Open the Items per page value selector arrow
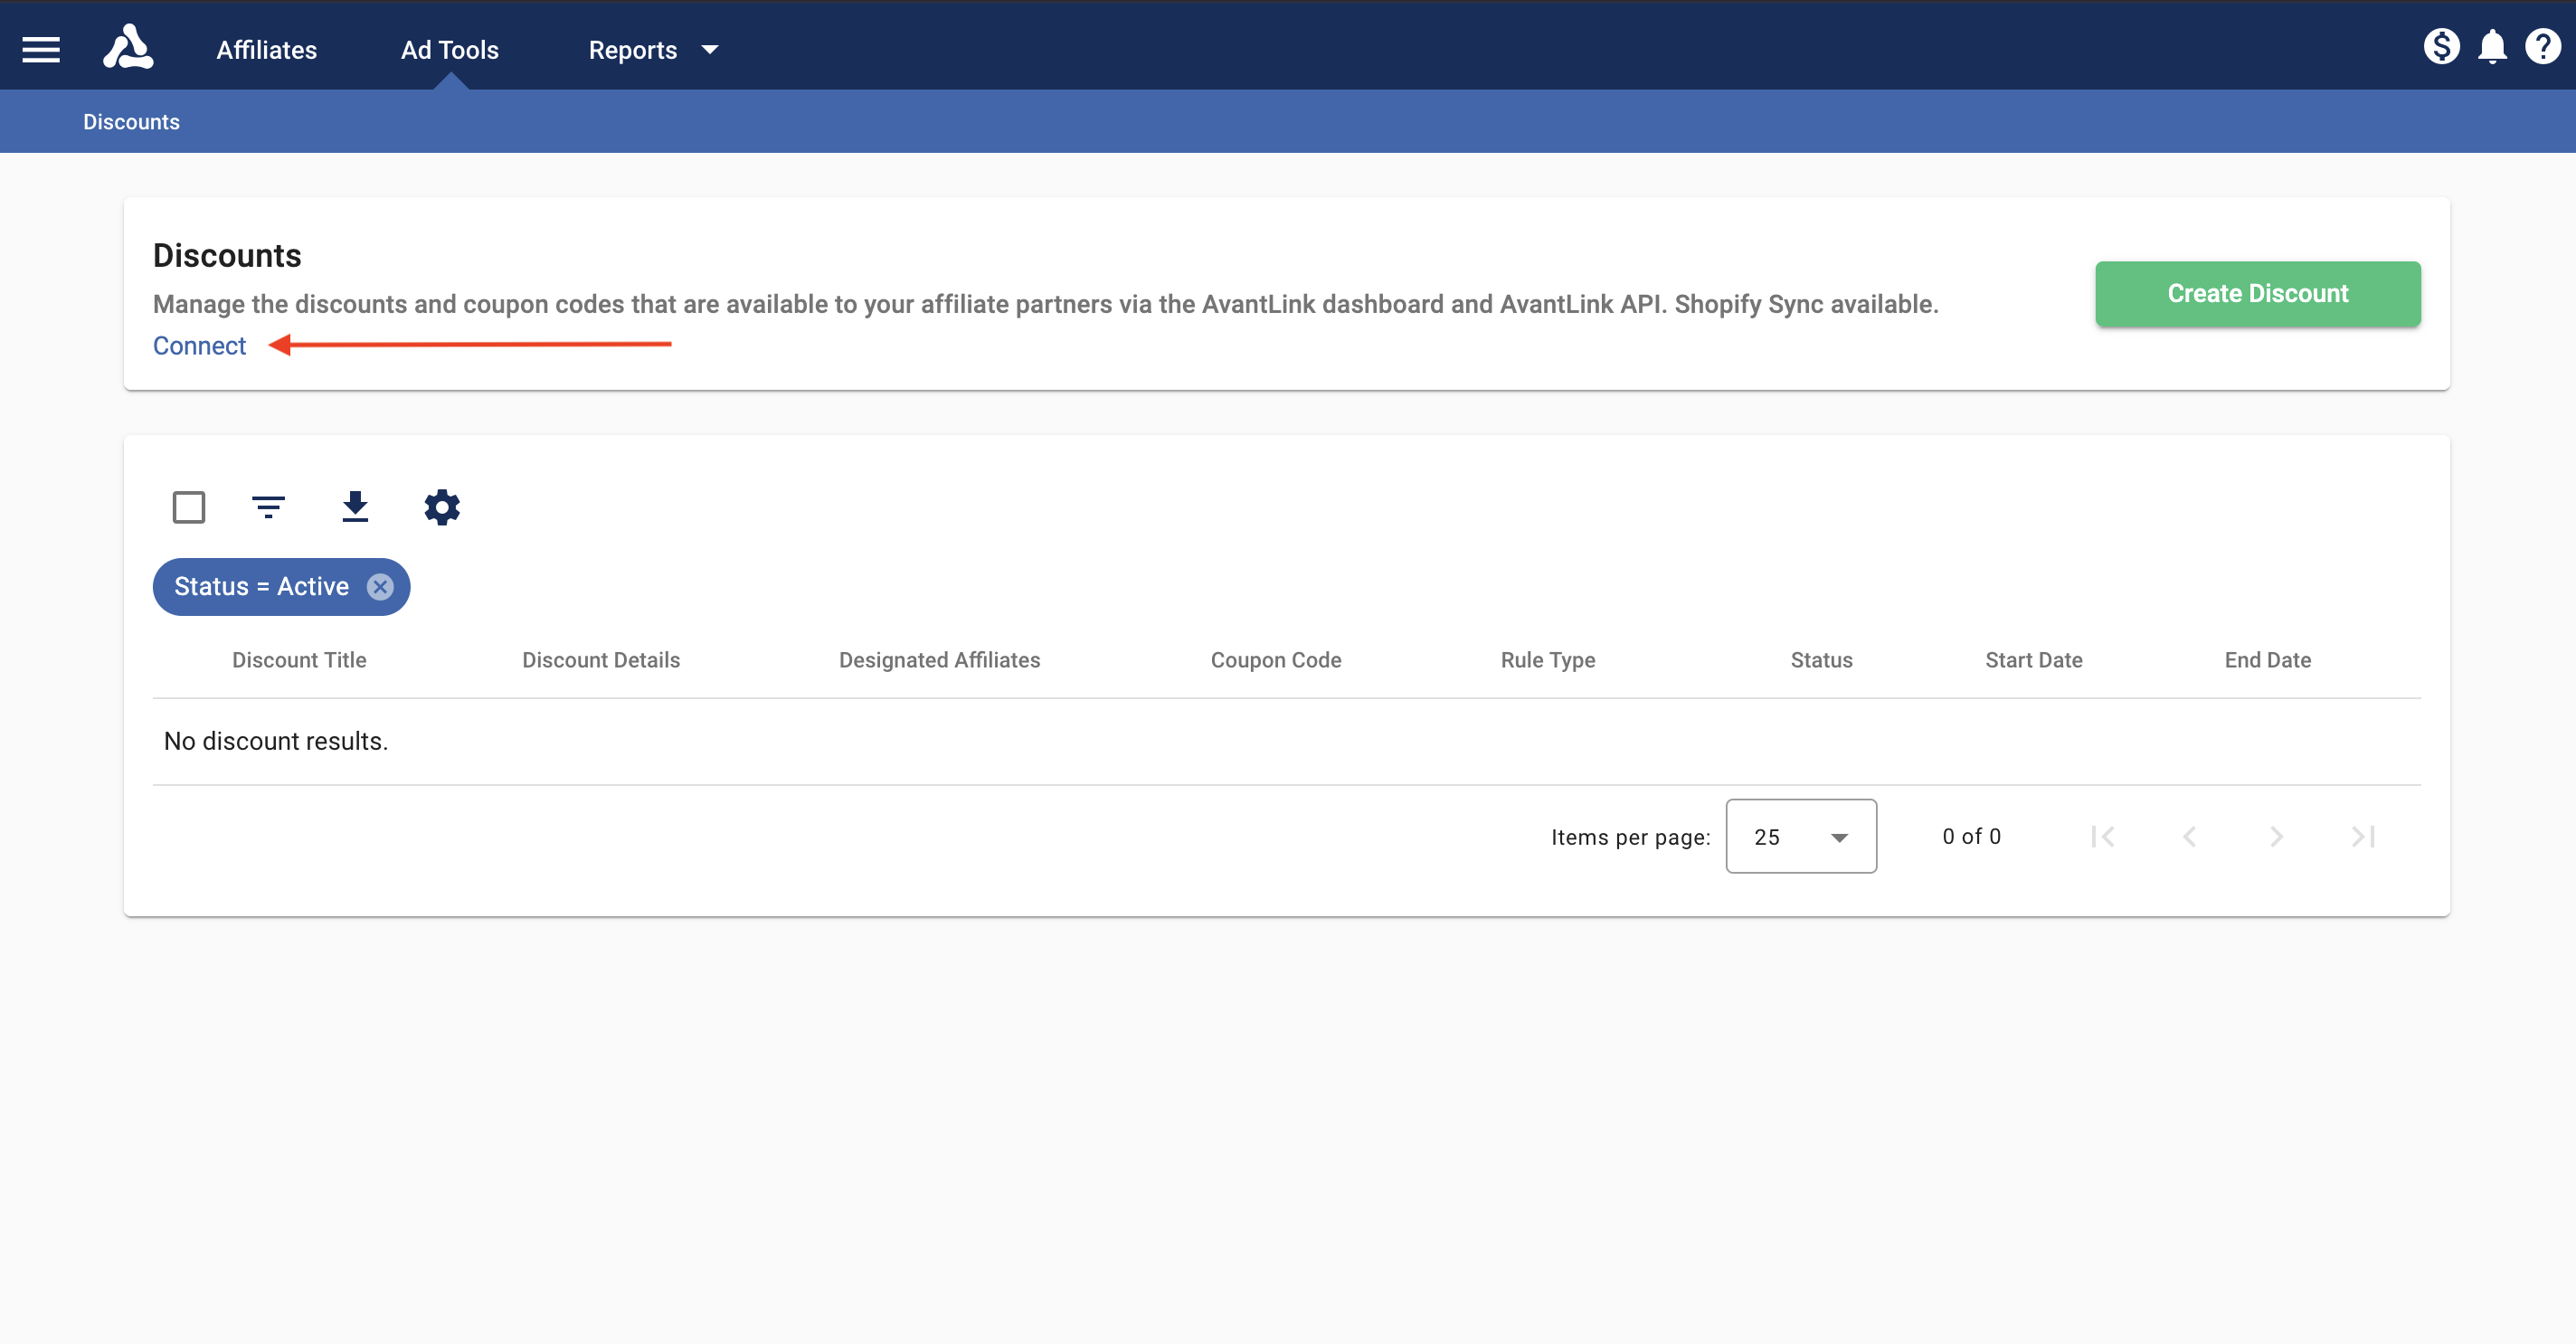Viewport: 2576px width, 1344px height. 1839,836
